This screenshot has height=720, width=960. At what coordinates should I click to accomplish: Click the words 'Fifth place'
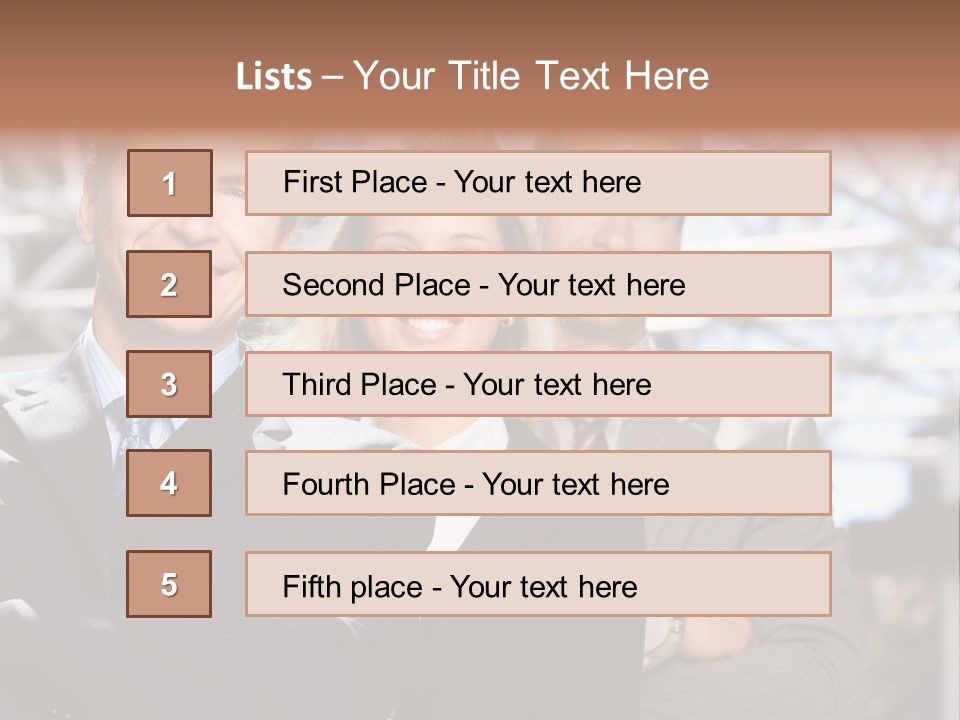pos(353,587)
